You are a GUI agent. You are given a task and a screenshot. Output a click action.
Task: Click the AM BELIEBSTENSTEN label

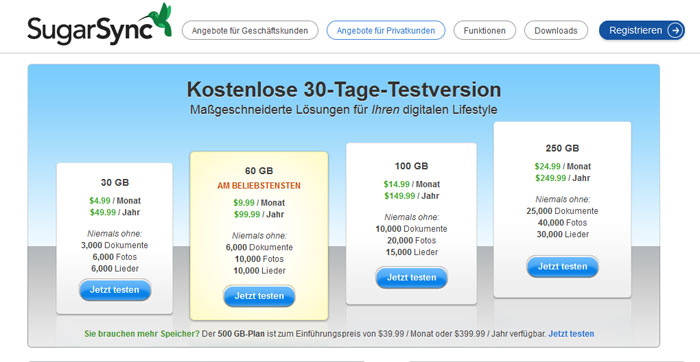(259, 186)
